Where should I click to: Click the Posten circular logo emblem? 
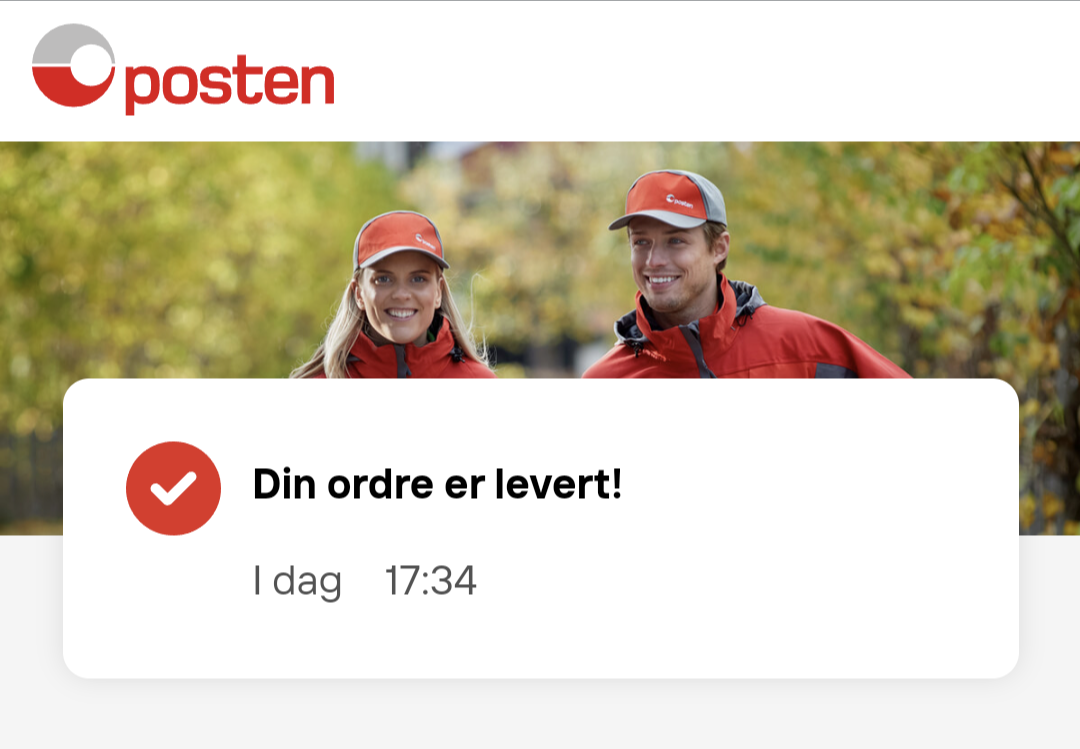[74, 65]
